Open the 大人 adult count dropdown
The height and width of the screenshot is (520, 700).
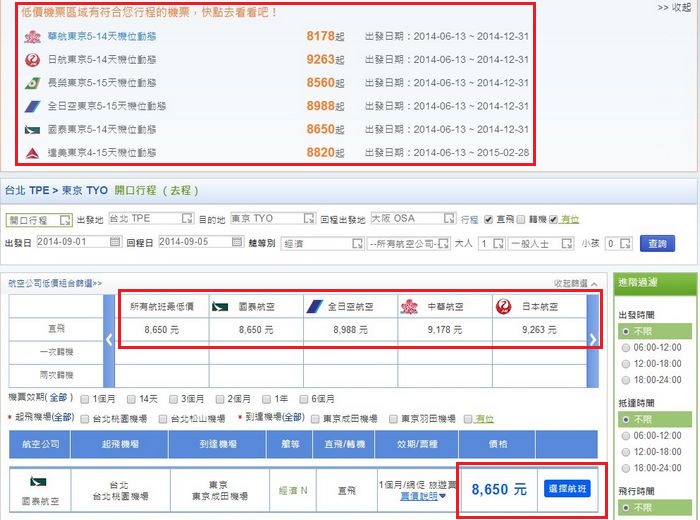(x=492, y=244)
